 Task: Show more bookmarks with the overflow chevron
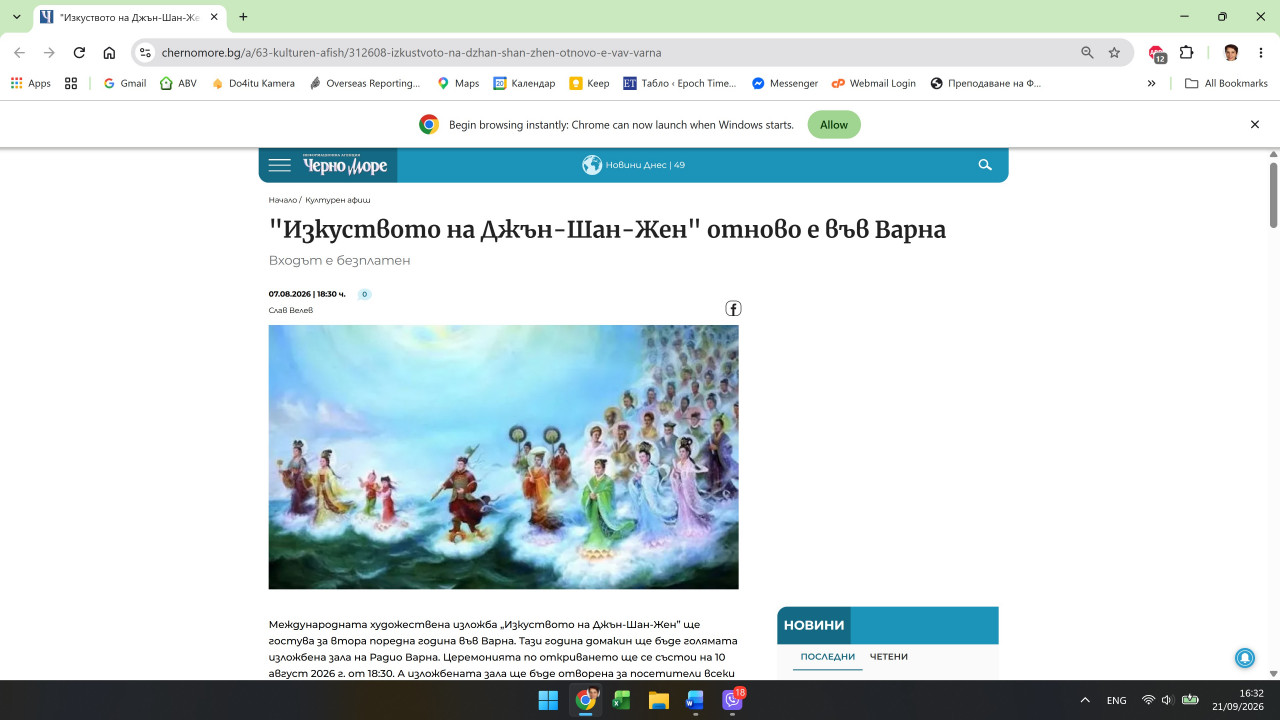point(1151,83)
